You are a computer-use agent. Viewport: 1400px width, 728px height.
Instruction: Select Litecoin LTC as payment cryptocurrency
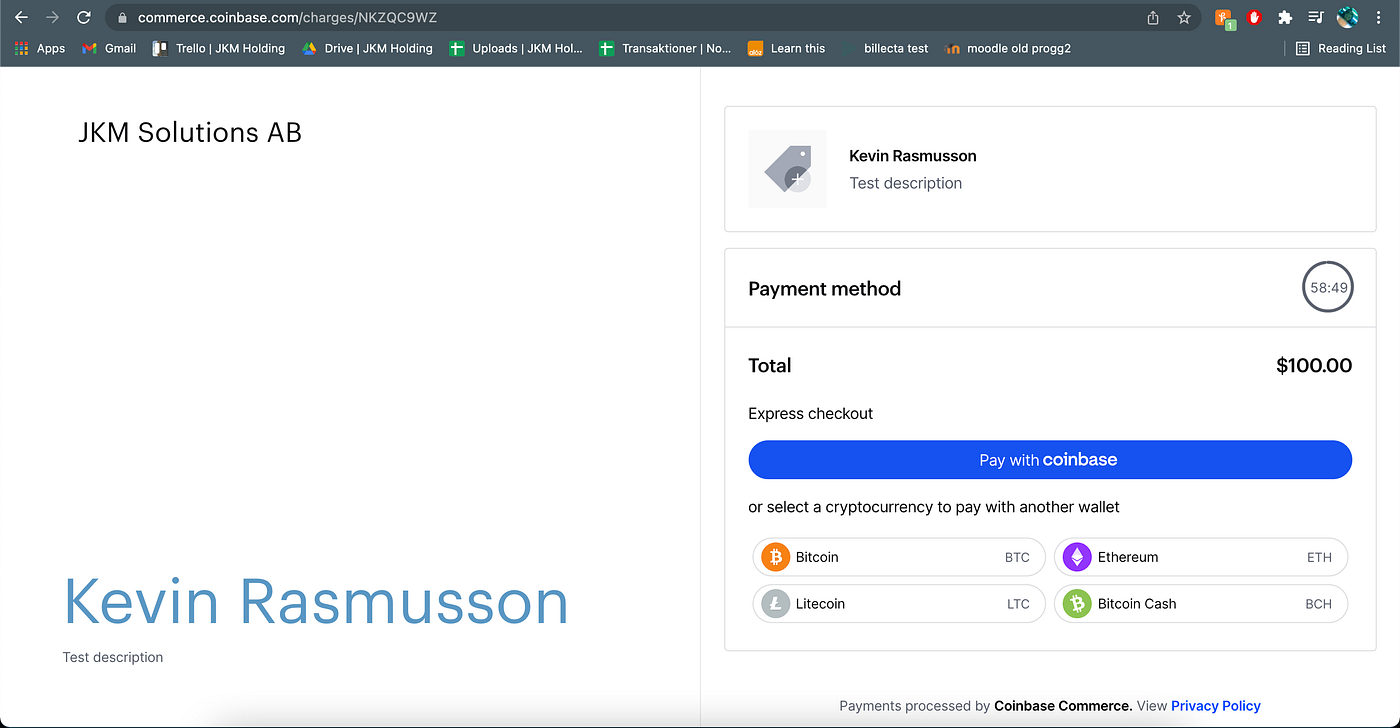(x=898, y=604)
